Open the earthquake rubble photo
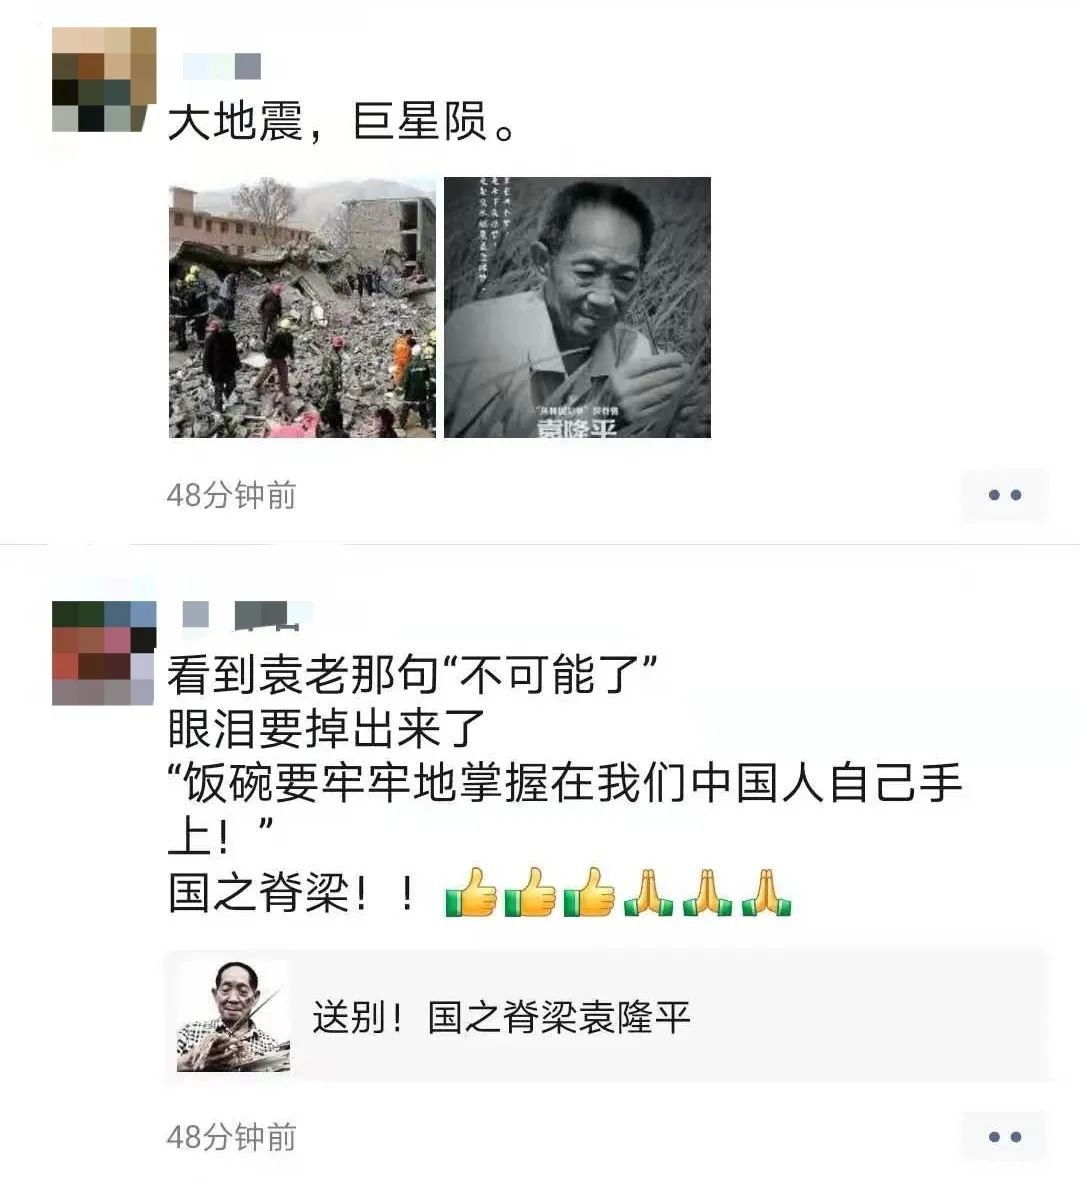This screenshot has width=1080, height=1182. tap(302, 308)
